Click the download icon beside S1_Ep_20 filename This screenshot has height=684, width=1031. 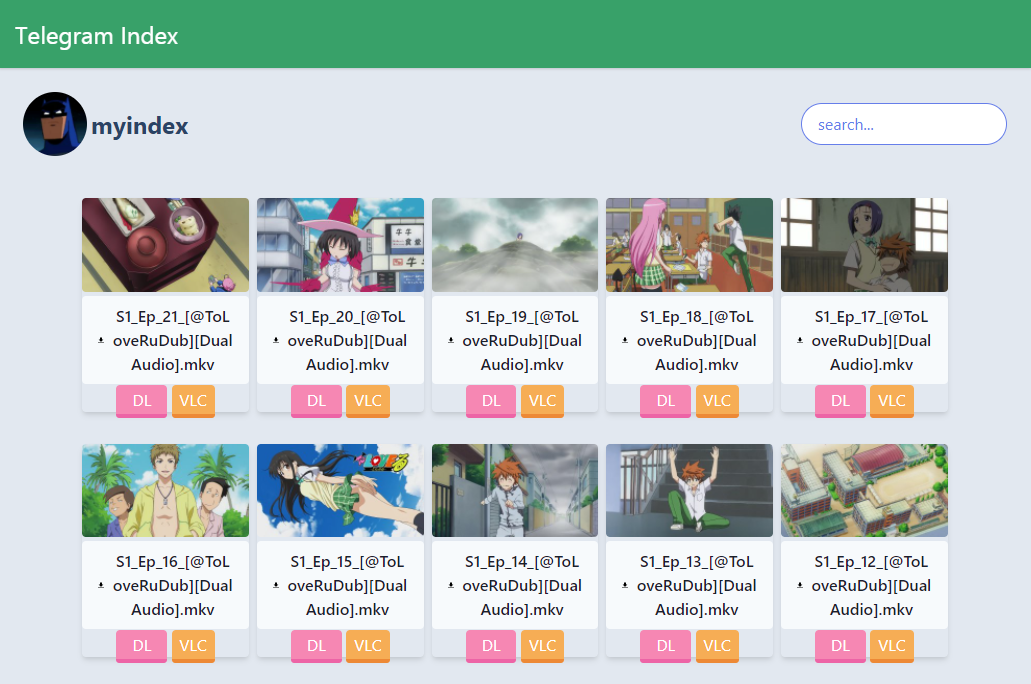click(276, 341)
